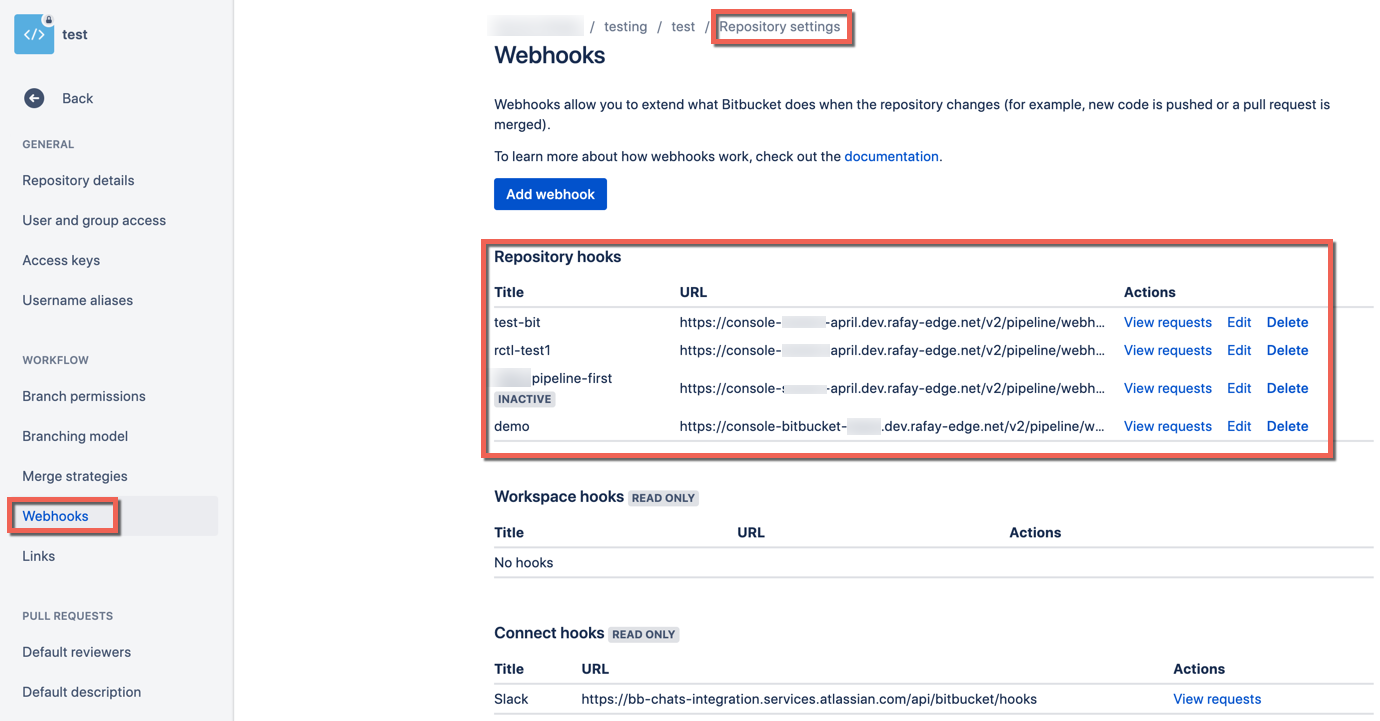The image size is (1380, 721).
Task: Open Links settings page
Action: [38, 556]
